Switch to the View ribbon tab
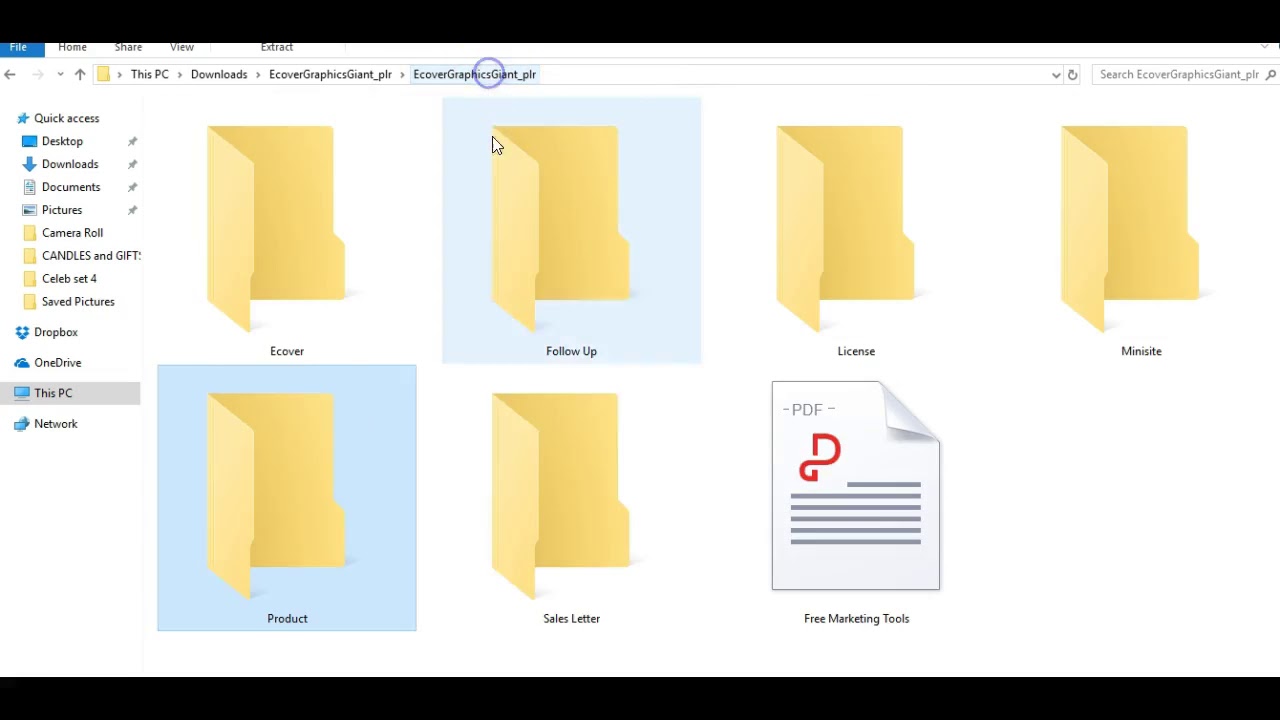Viewport: 1280px width, 720px height. (x=182, y=47)
